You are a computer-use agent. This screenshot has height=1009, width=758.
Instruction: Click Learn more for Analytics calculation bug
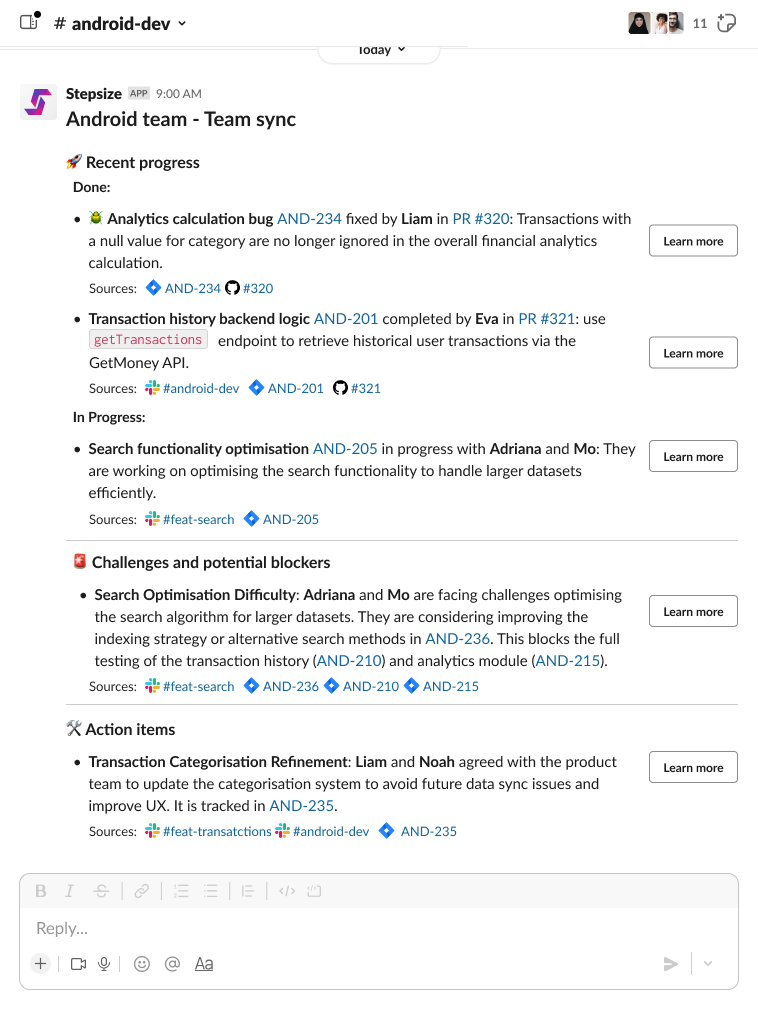click(x=693, y=241)
